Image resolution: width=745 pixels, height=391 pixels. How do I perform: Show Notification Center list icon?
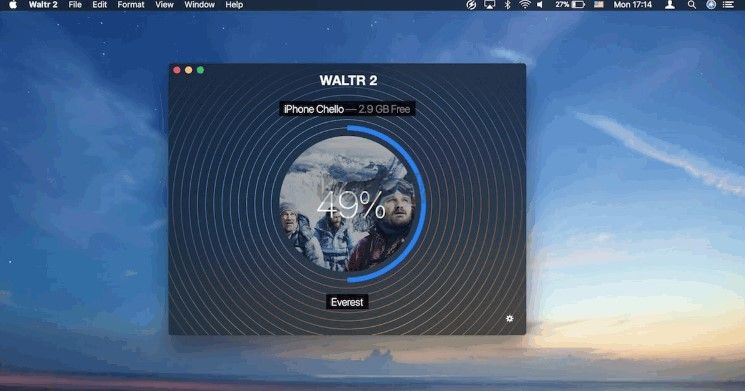(x=728, y=5)
